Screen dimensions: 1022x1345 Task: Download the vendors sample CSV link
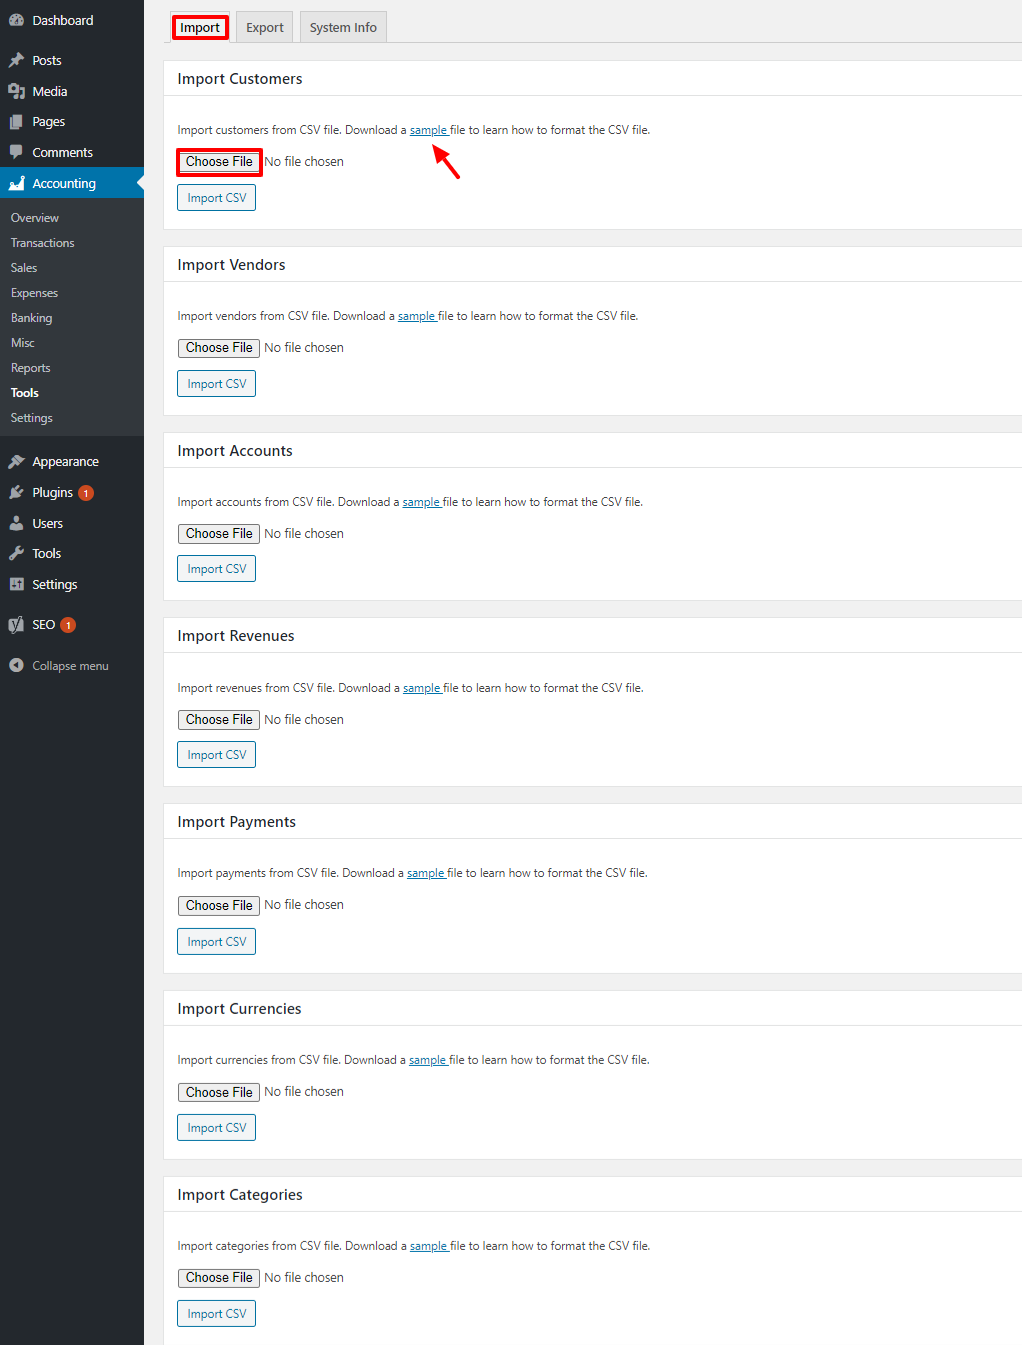417,316
